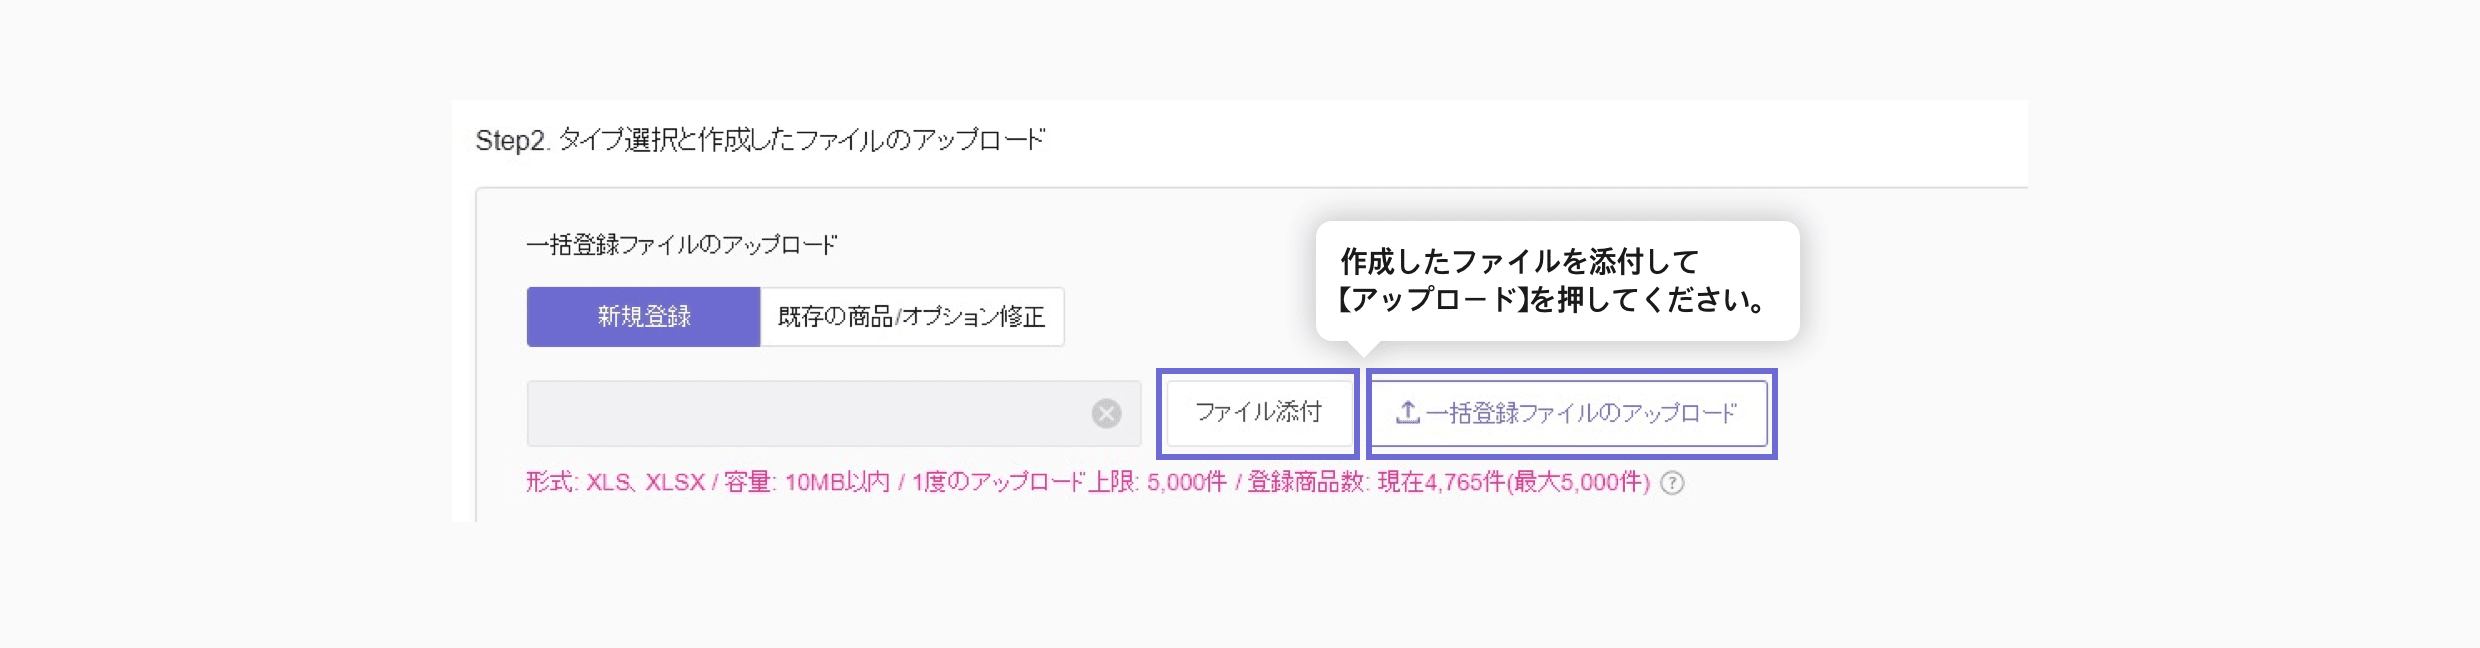Click the small pointer under the tooltip
This screenshot has width=2480, height=648.
click(1364, 348)
